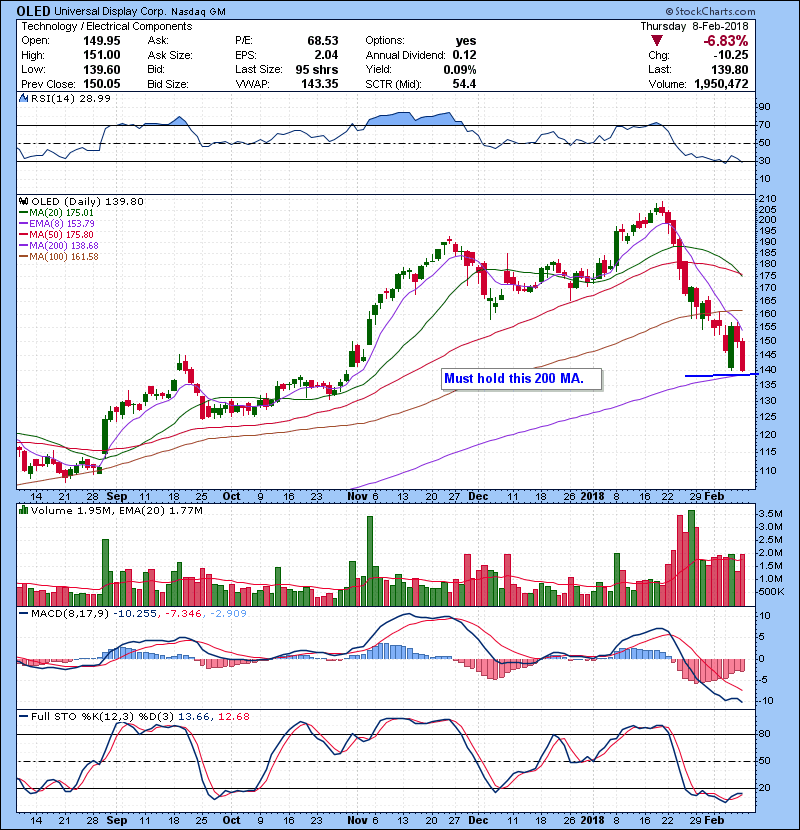Select the High value 151.00

102,55
